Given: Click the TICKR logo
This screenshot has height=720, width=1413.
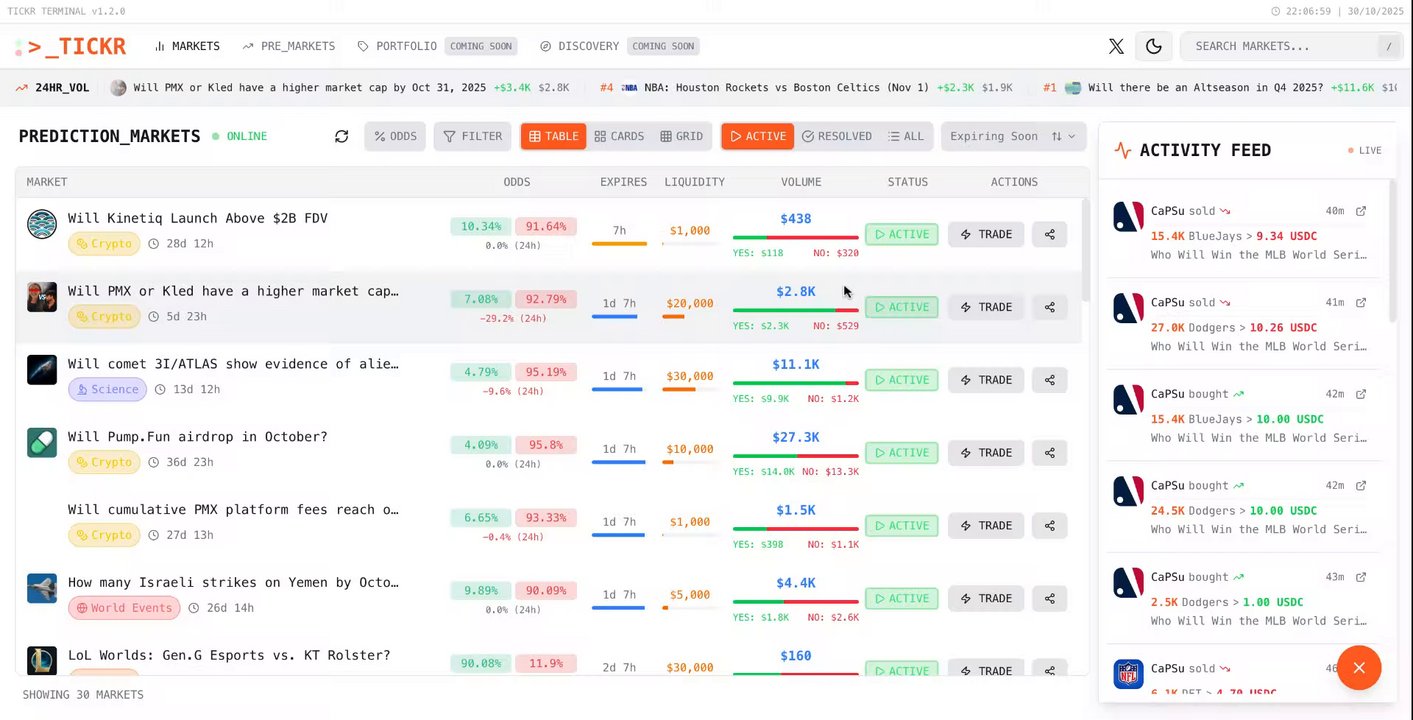Looking at the screenshot, I should (x=69, y=46).
